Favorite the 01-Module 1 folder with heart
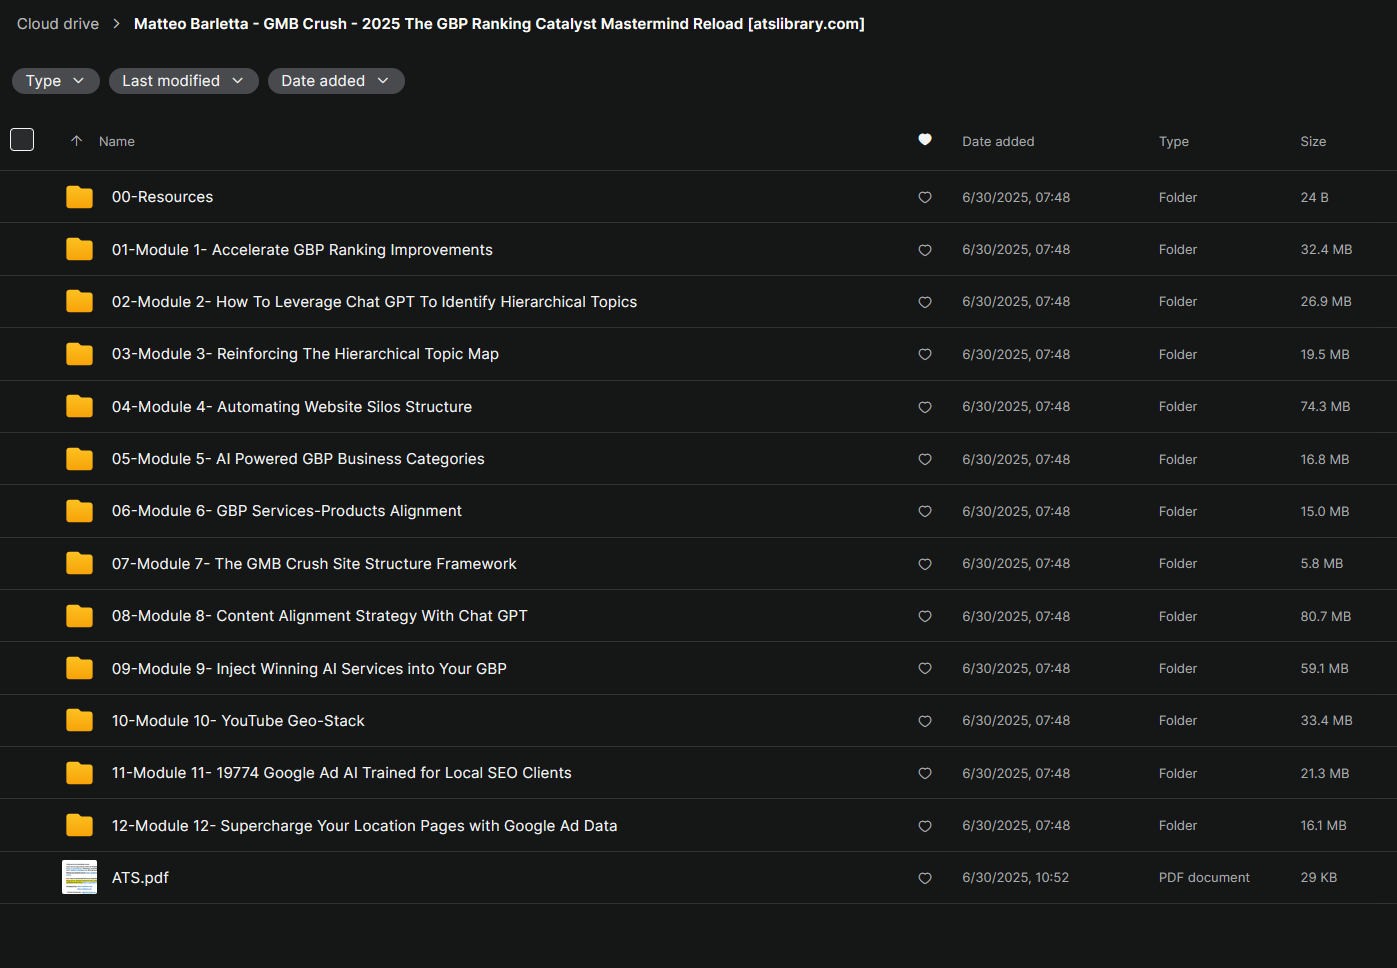Image resolution: width=1397 pixels, height=968 pixels. pos(925,250)
